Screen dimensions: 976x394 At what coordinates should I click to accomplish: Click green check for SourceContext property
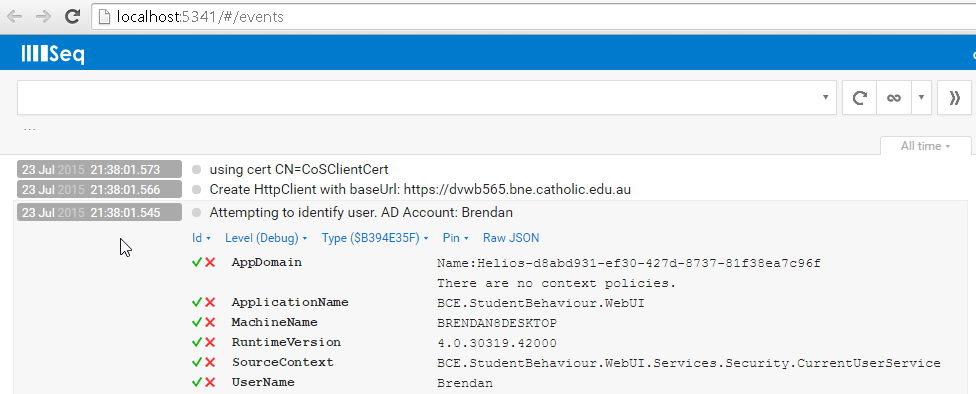pyautogui.click(x=197, y=362)
